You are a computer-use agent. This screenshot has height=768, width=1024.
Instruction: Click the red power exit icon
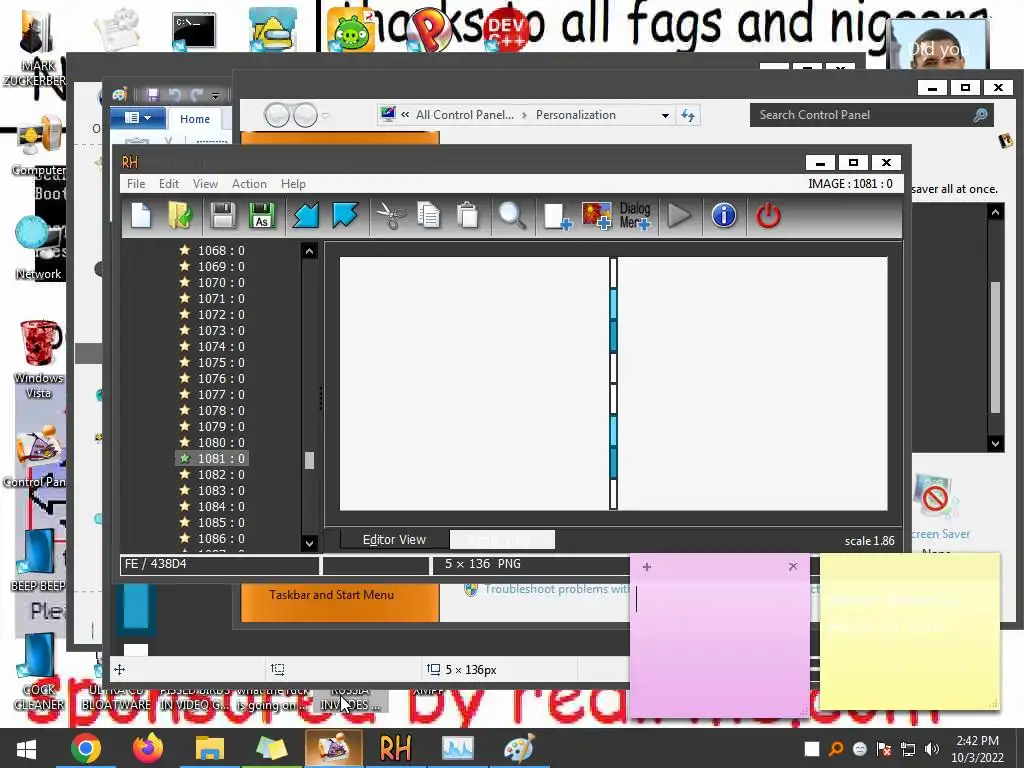coord(768,216)
